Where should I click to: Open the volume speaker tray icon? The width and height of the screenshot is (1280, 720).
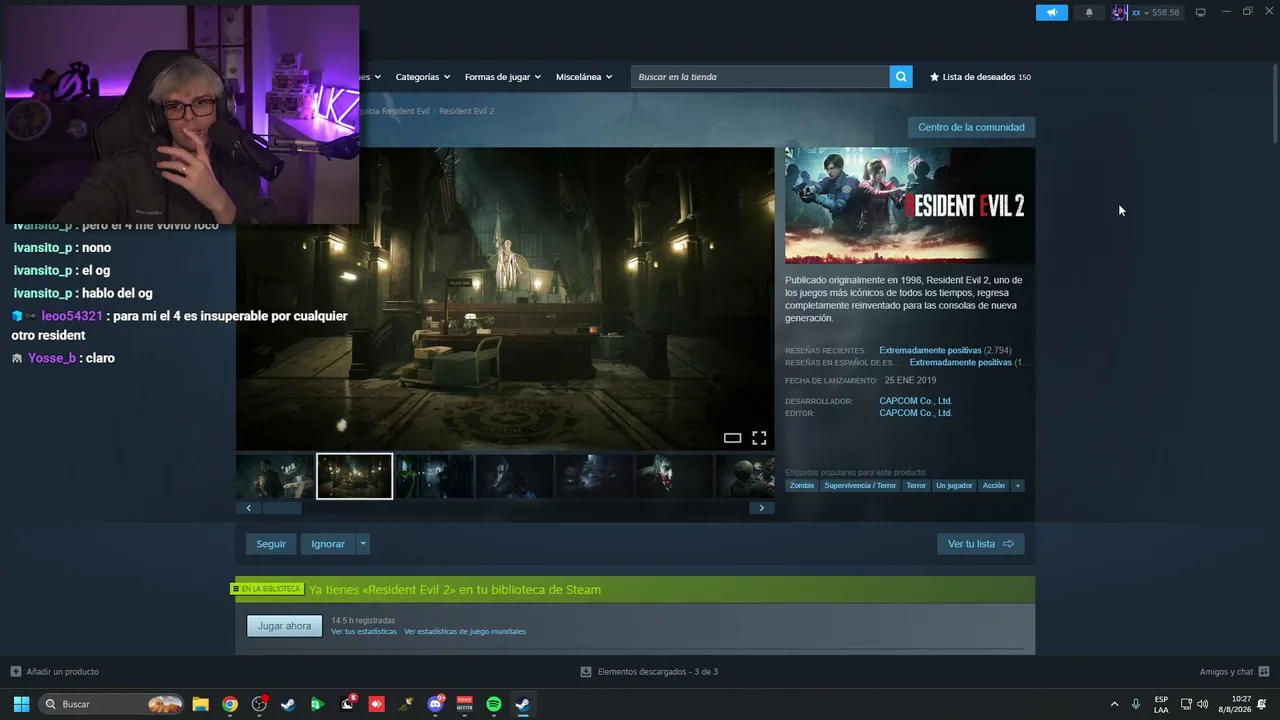click(x=1202, y=704)
